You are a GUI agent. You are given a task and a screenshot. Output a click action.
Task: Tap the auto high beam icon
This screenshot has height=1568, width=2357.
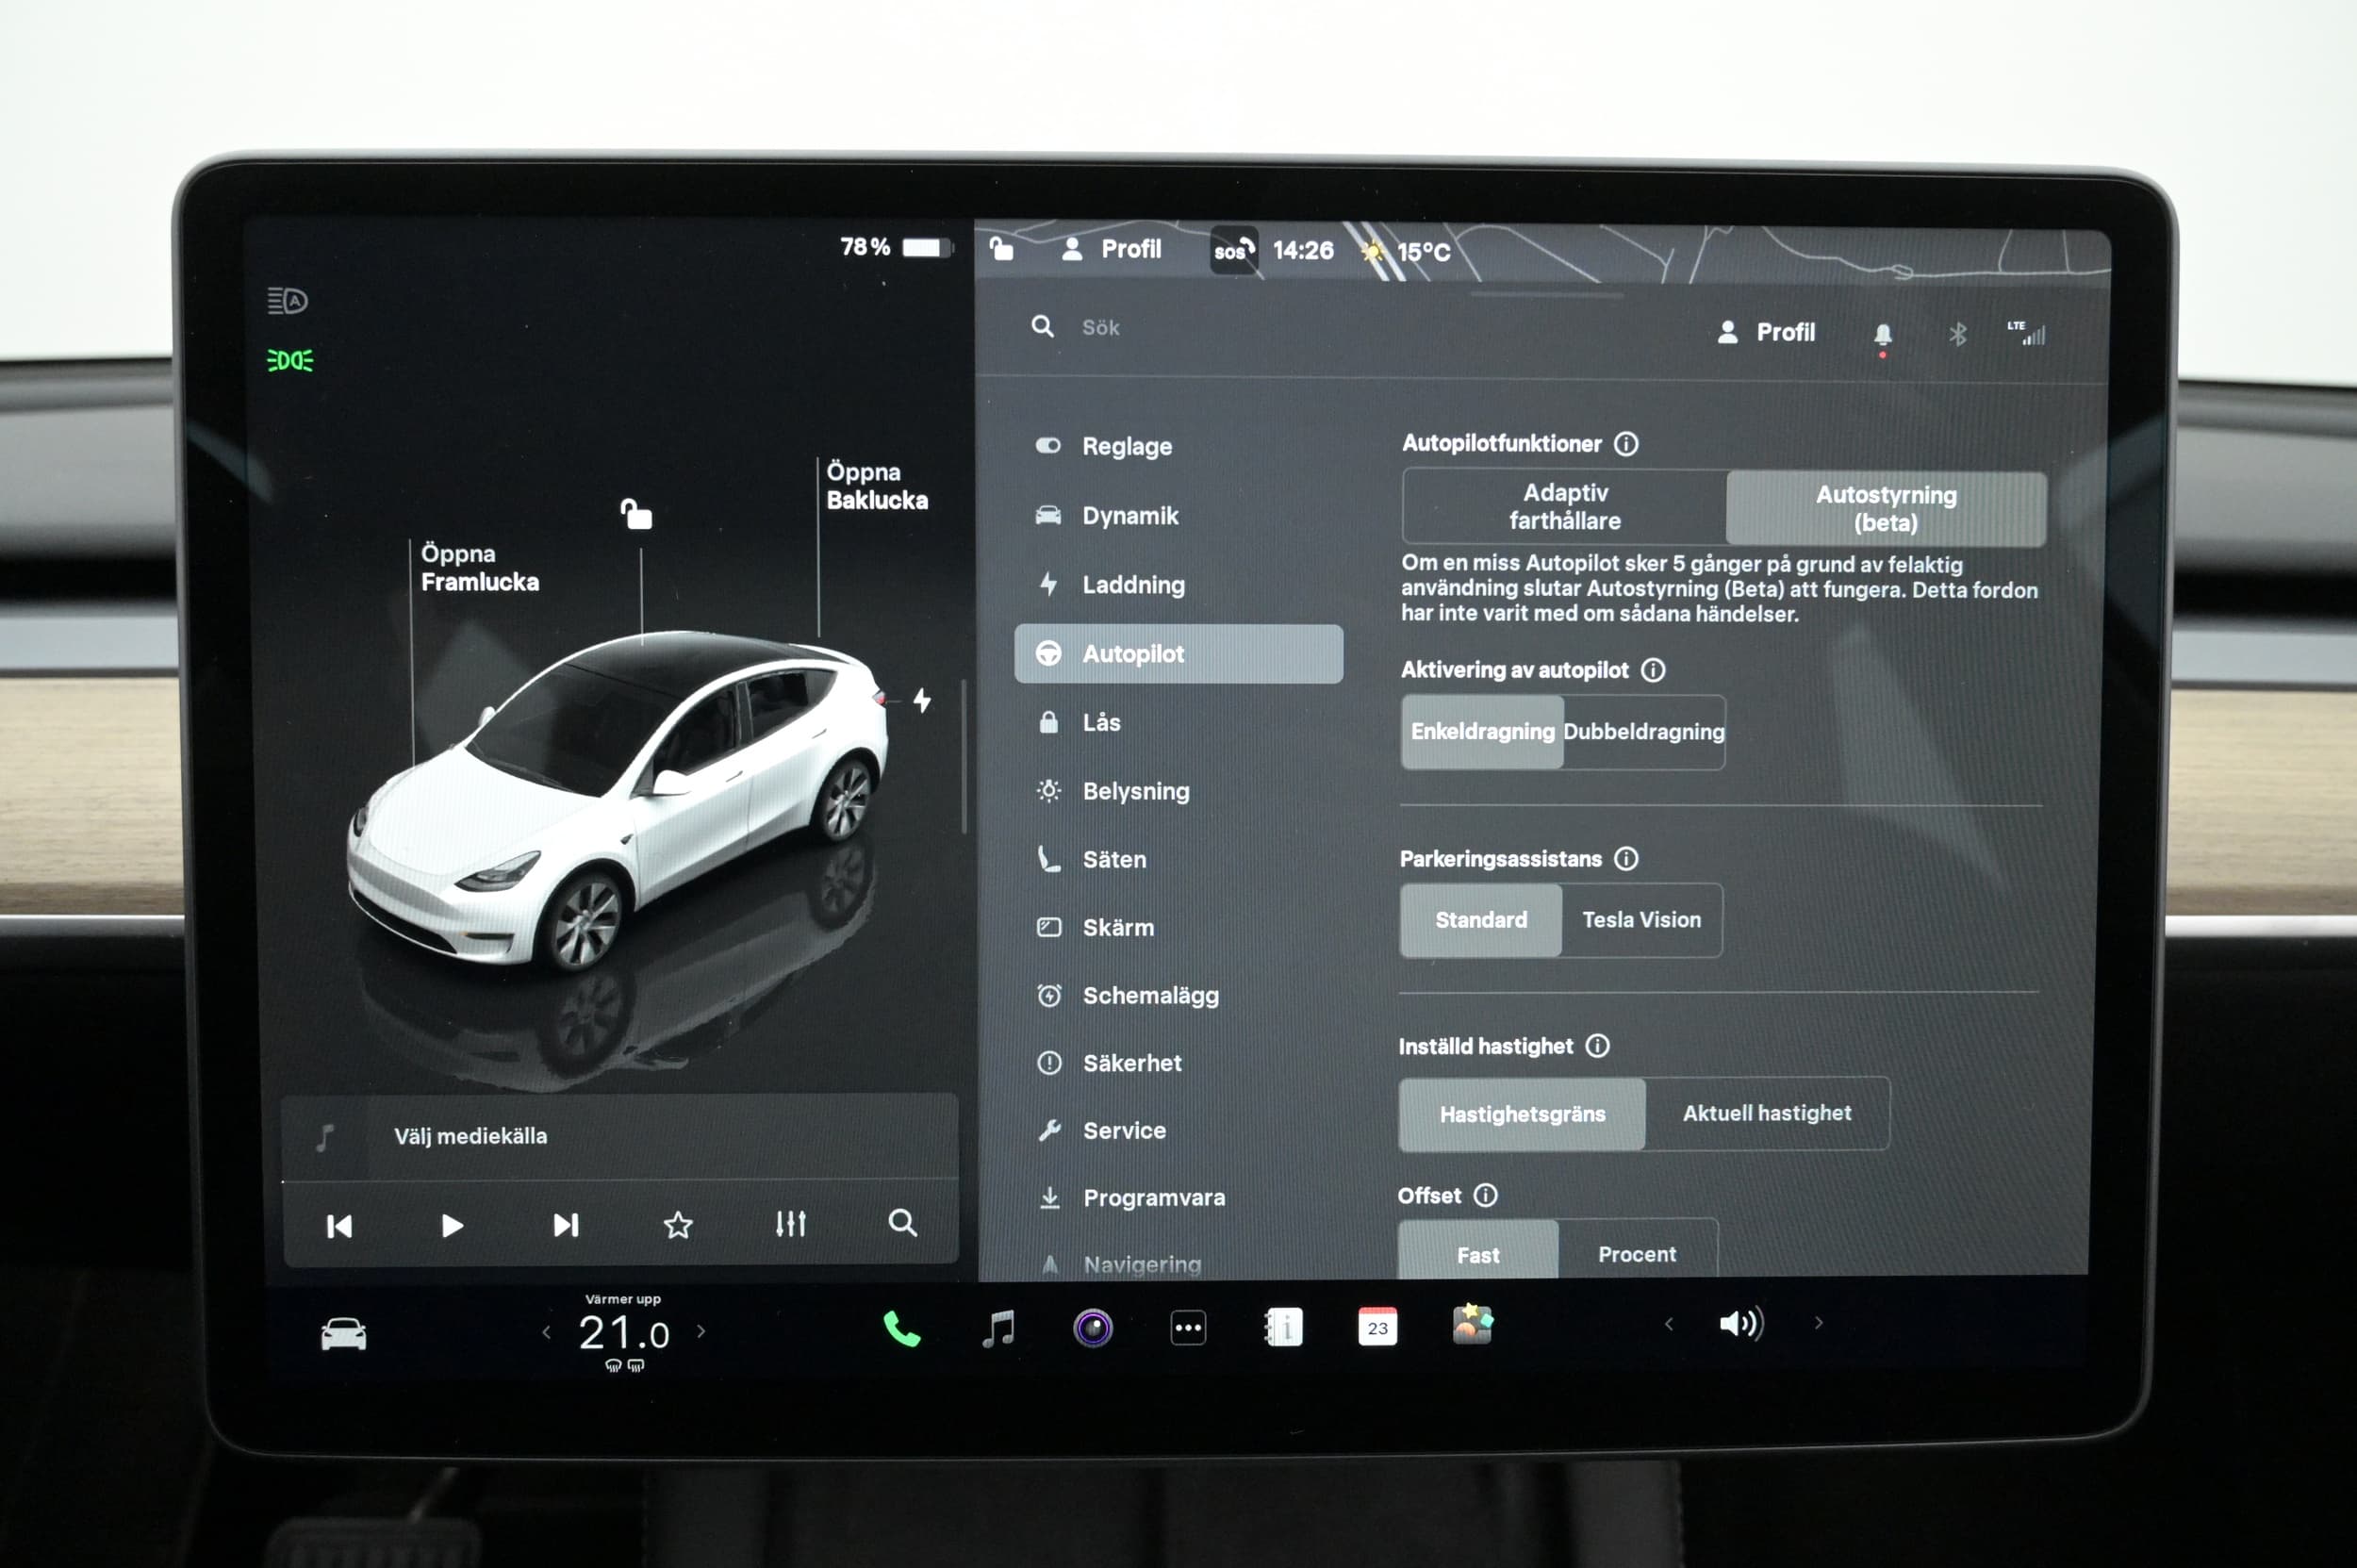click(287, 300)
